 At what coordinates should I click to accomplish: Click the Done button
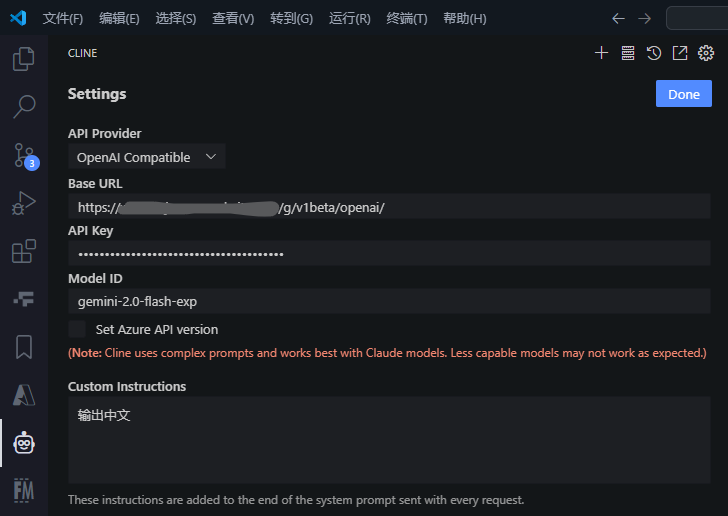(684, 94)
